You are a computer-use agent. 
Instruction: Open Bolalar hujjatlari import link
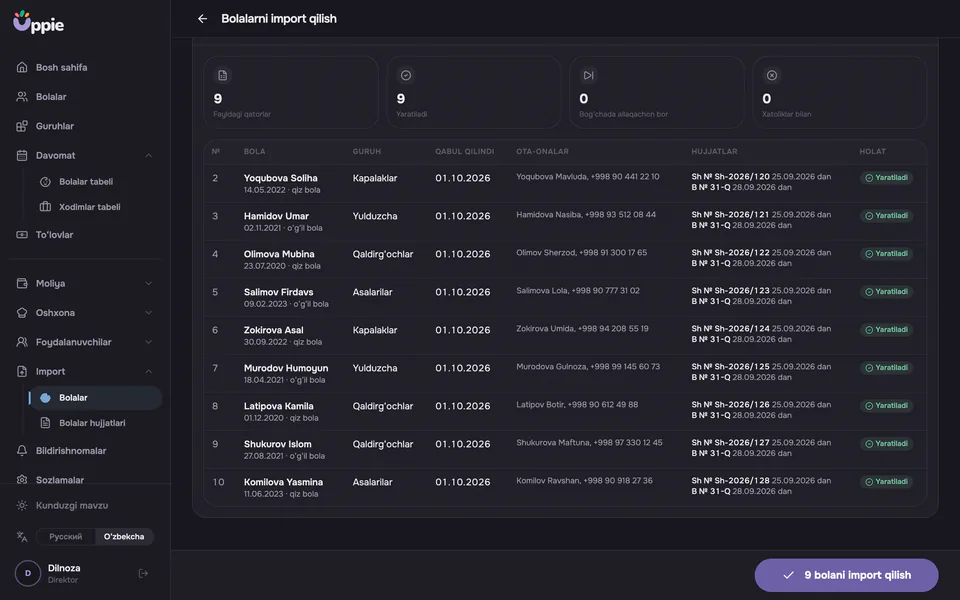(x=97, y=423)
